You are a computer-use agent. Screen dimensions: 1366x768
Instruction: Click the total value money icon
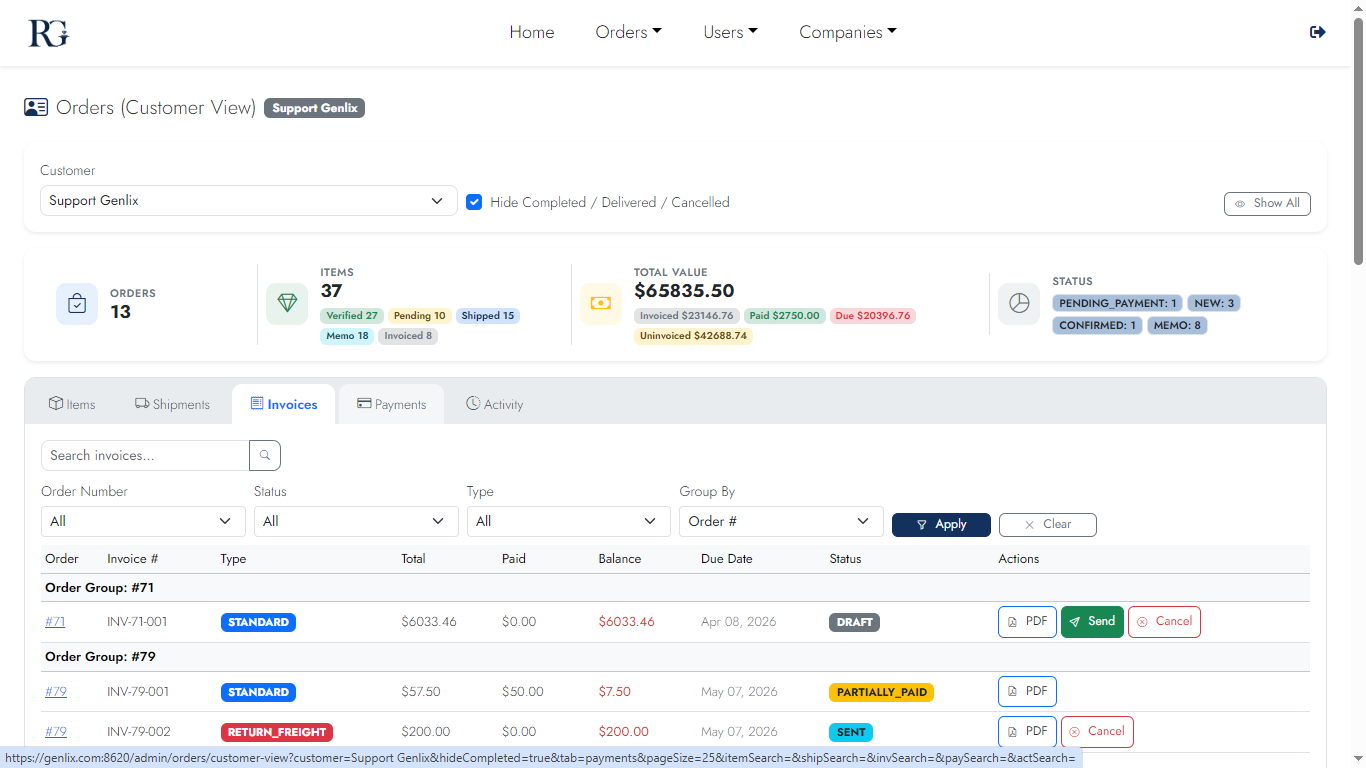pyautogui.click(x=601, y=304)
